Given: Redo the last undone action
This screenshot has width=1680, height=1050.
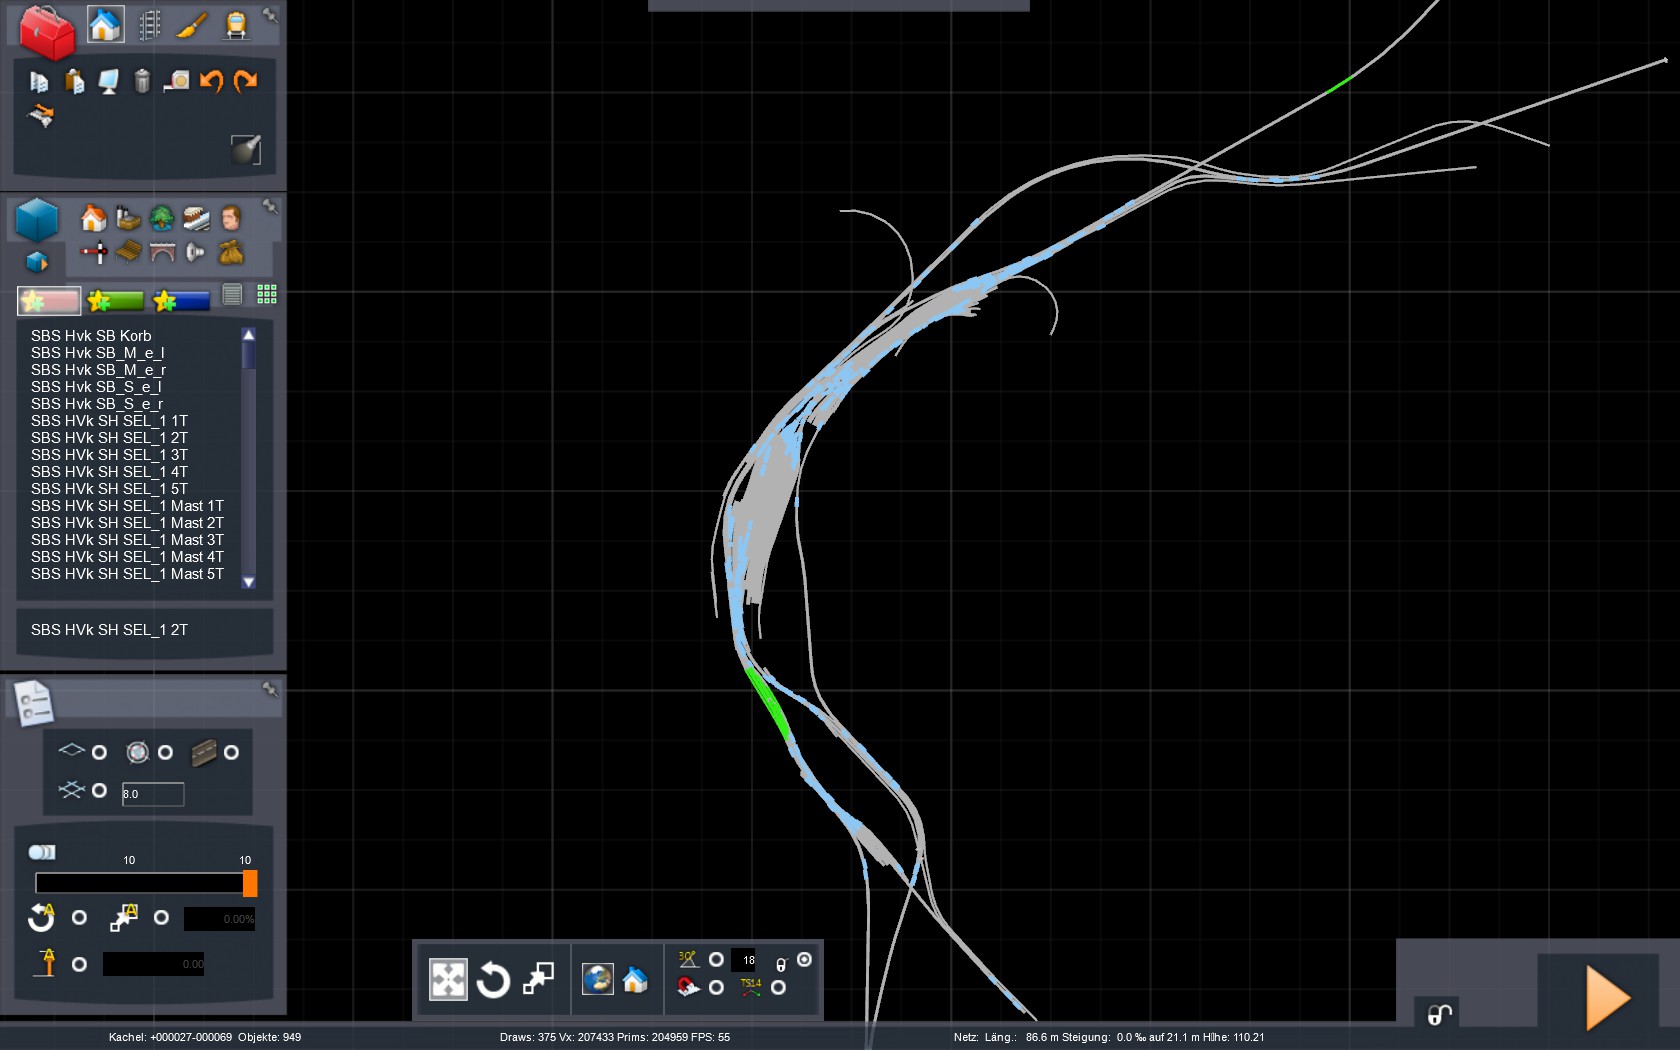Looking at the screenshot, I should click(245, 81).
